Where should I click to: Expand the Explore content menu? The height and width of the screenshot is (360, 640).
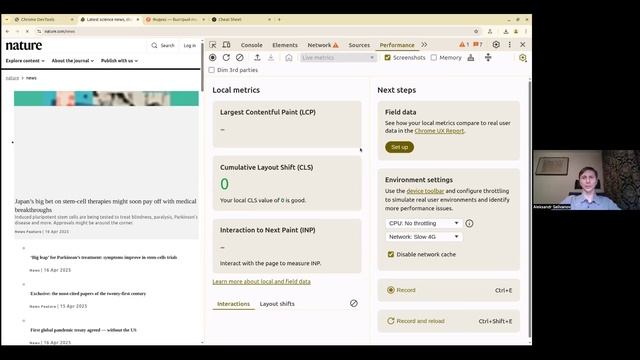(25, 61)
